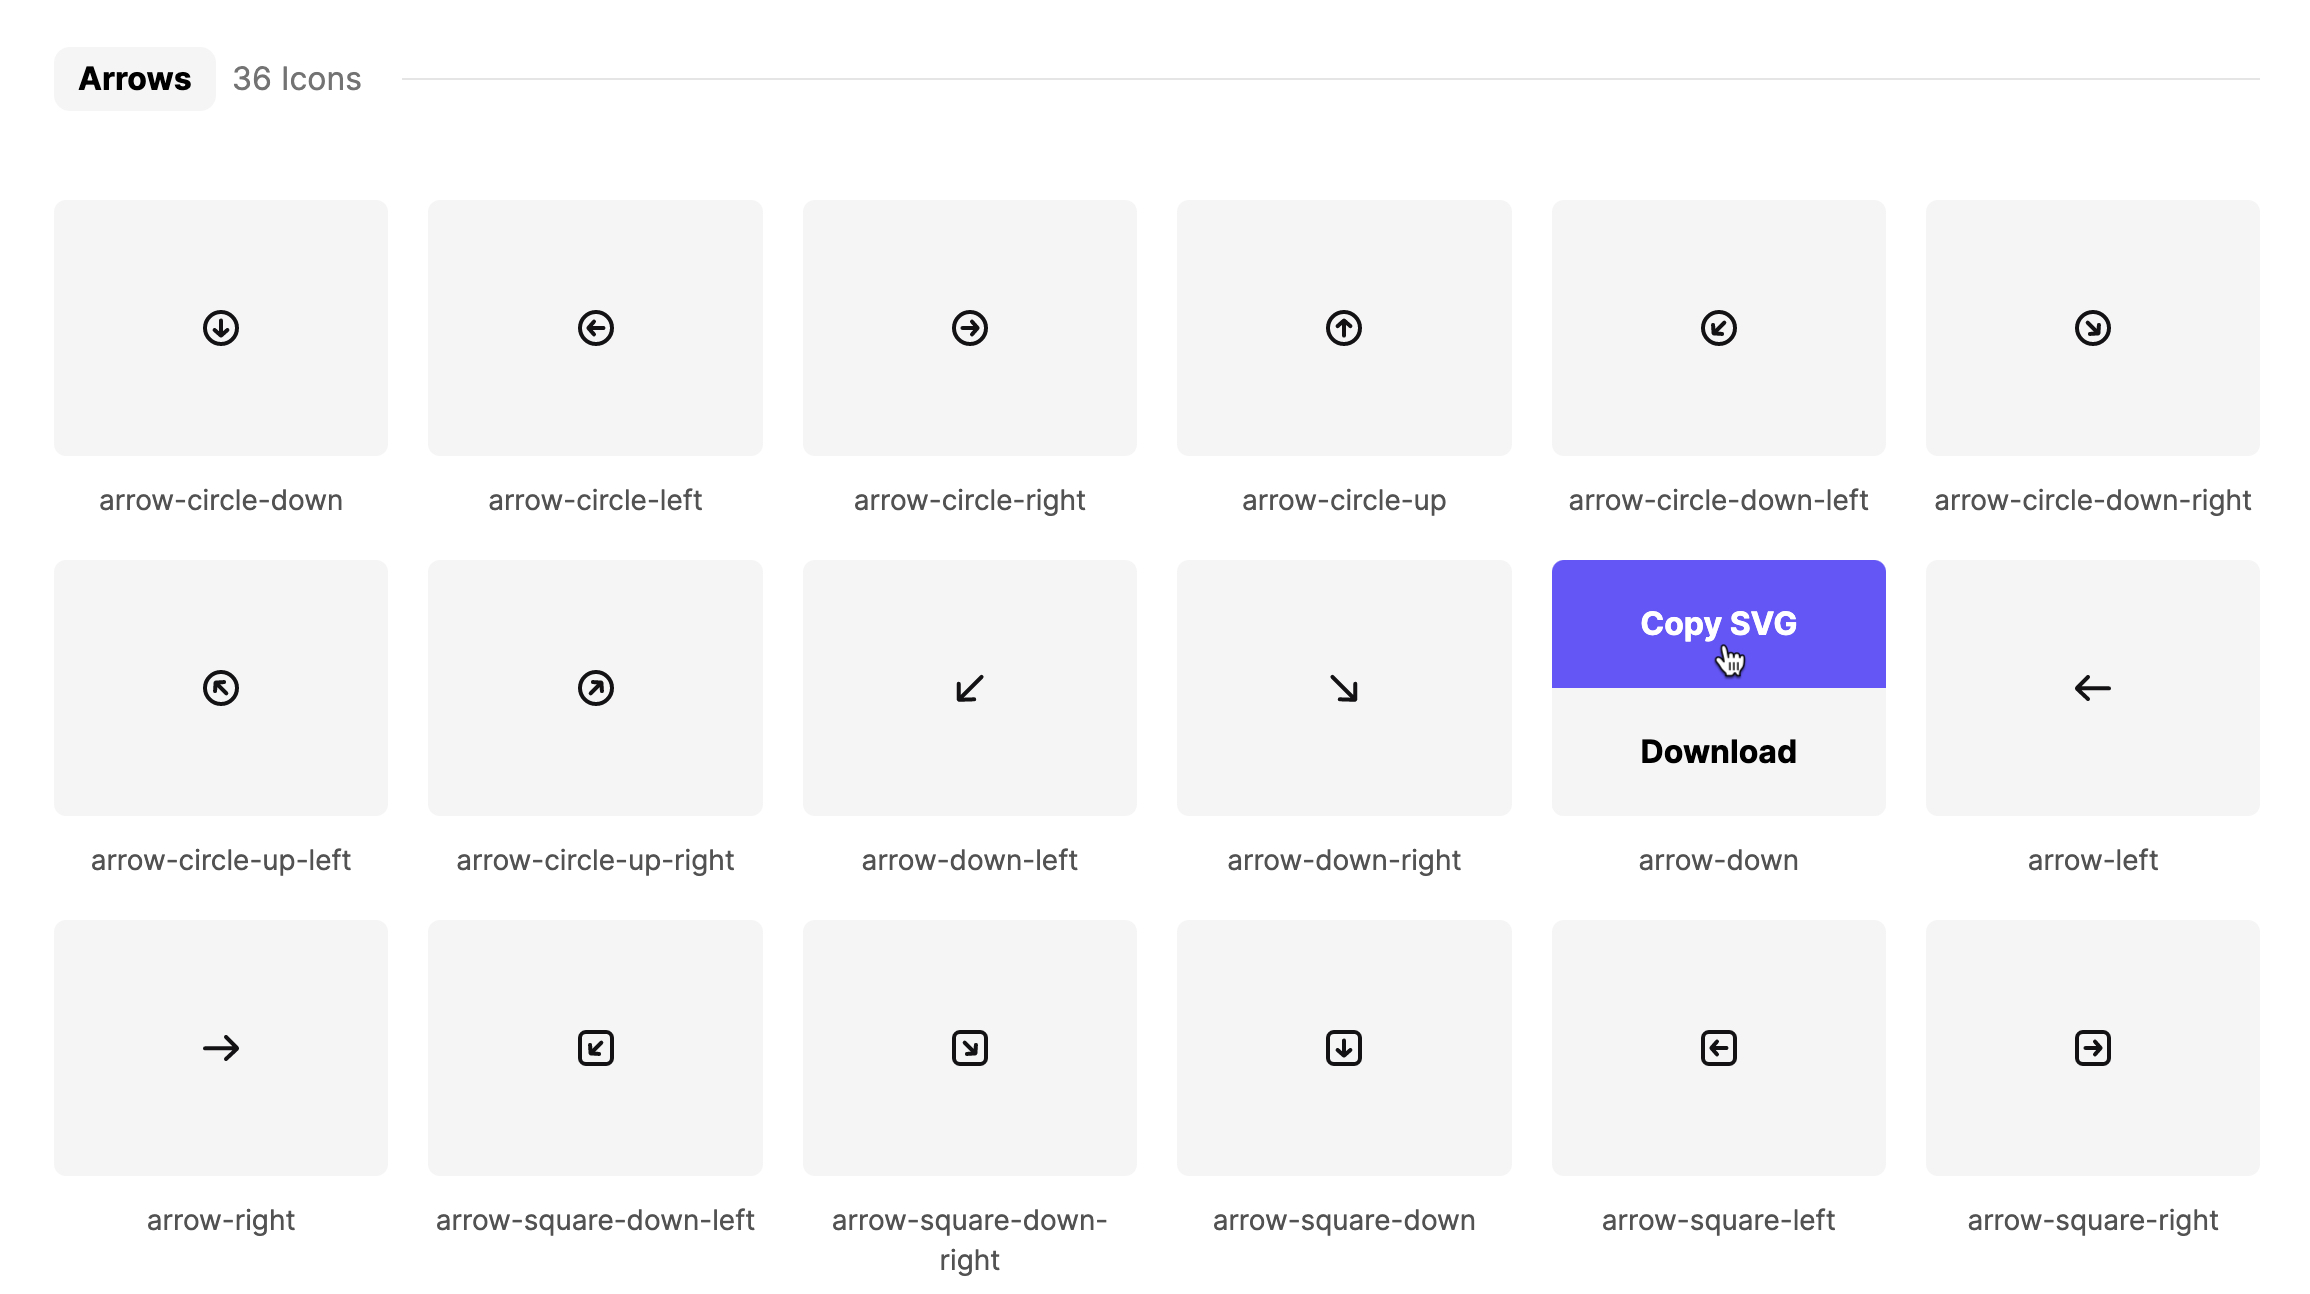Select the arrow-circle-down-right icon

[2092, 327]
